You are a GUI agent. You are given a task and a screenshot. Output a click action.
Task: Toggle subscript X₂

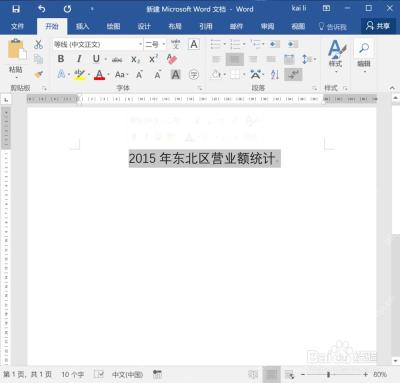click(135, 59)
